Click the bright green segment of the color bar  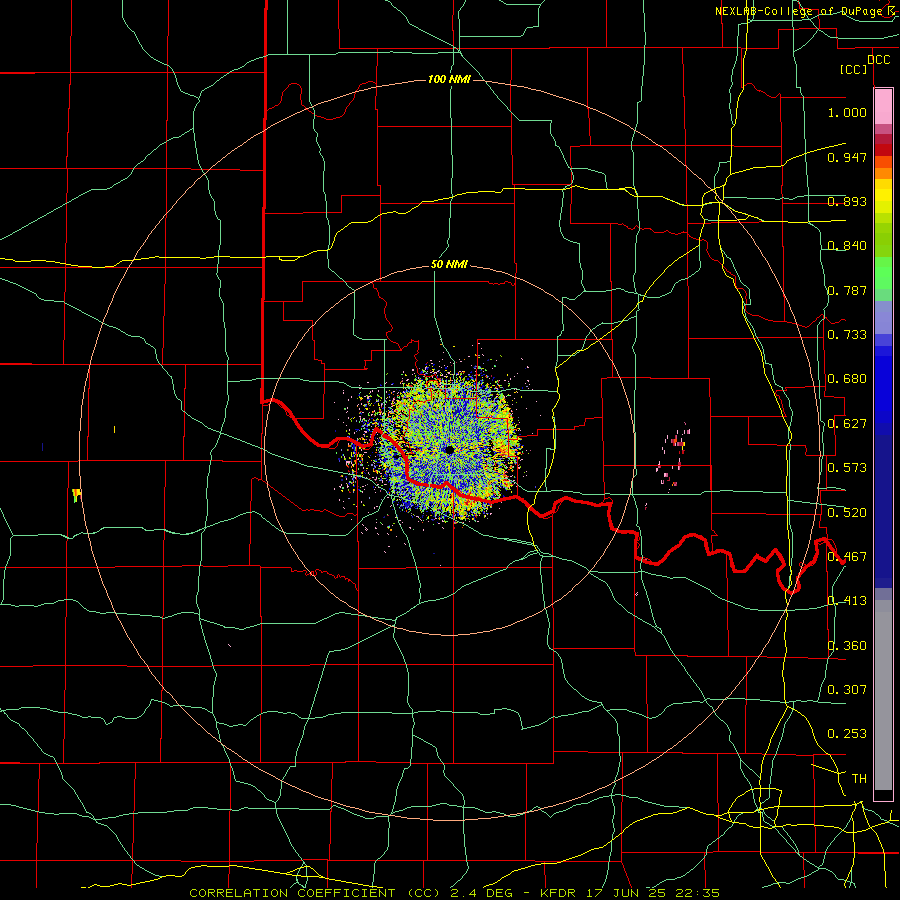pyautogui.click(x=883, y=273)
